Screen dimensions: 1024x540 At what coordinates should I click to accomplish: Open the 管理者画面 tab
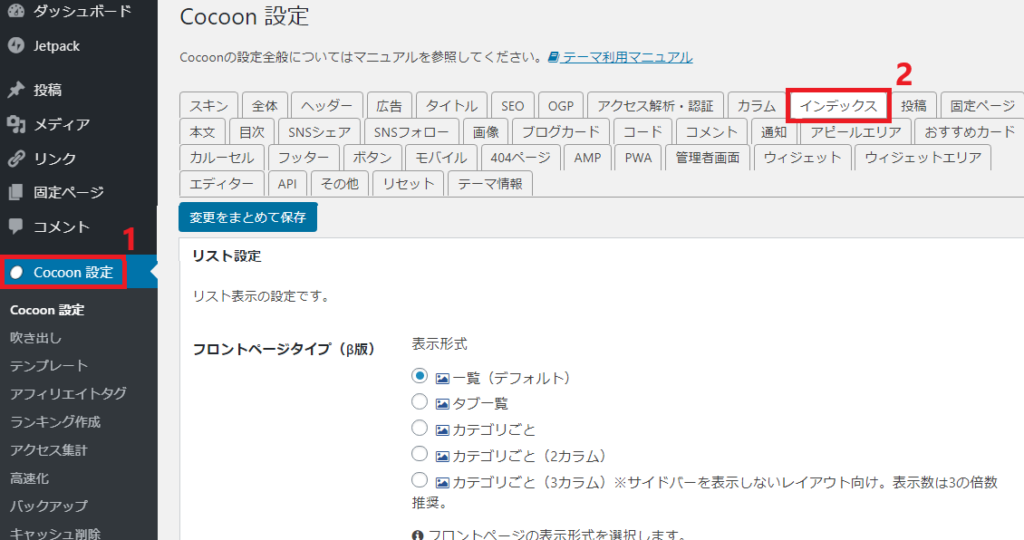[x=707, y=157]
